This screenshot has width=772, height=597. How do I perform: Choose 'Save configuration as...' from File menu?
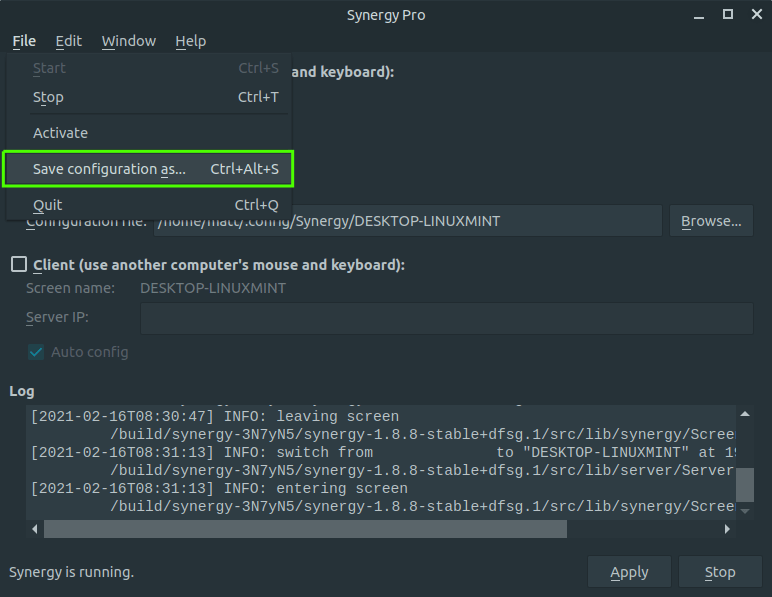click(148, 169)
